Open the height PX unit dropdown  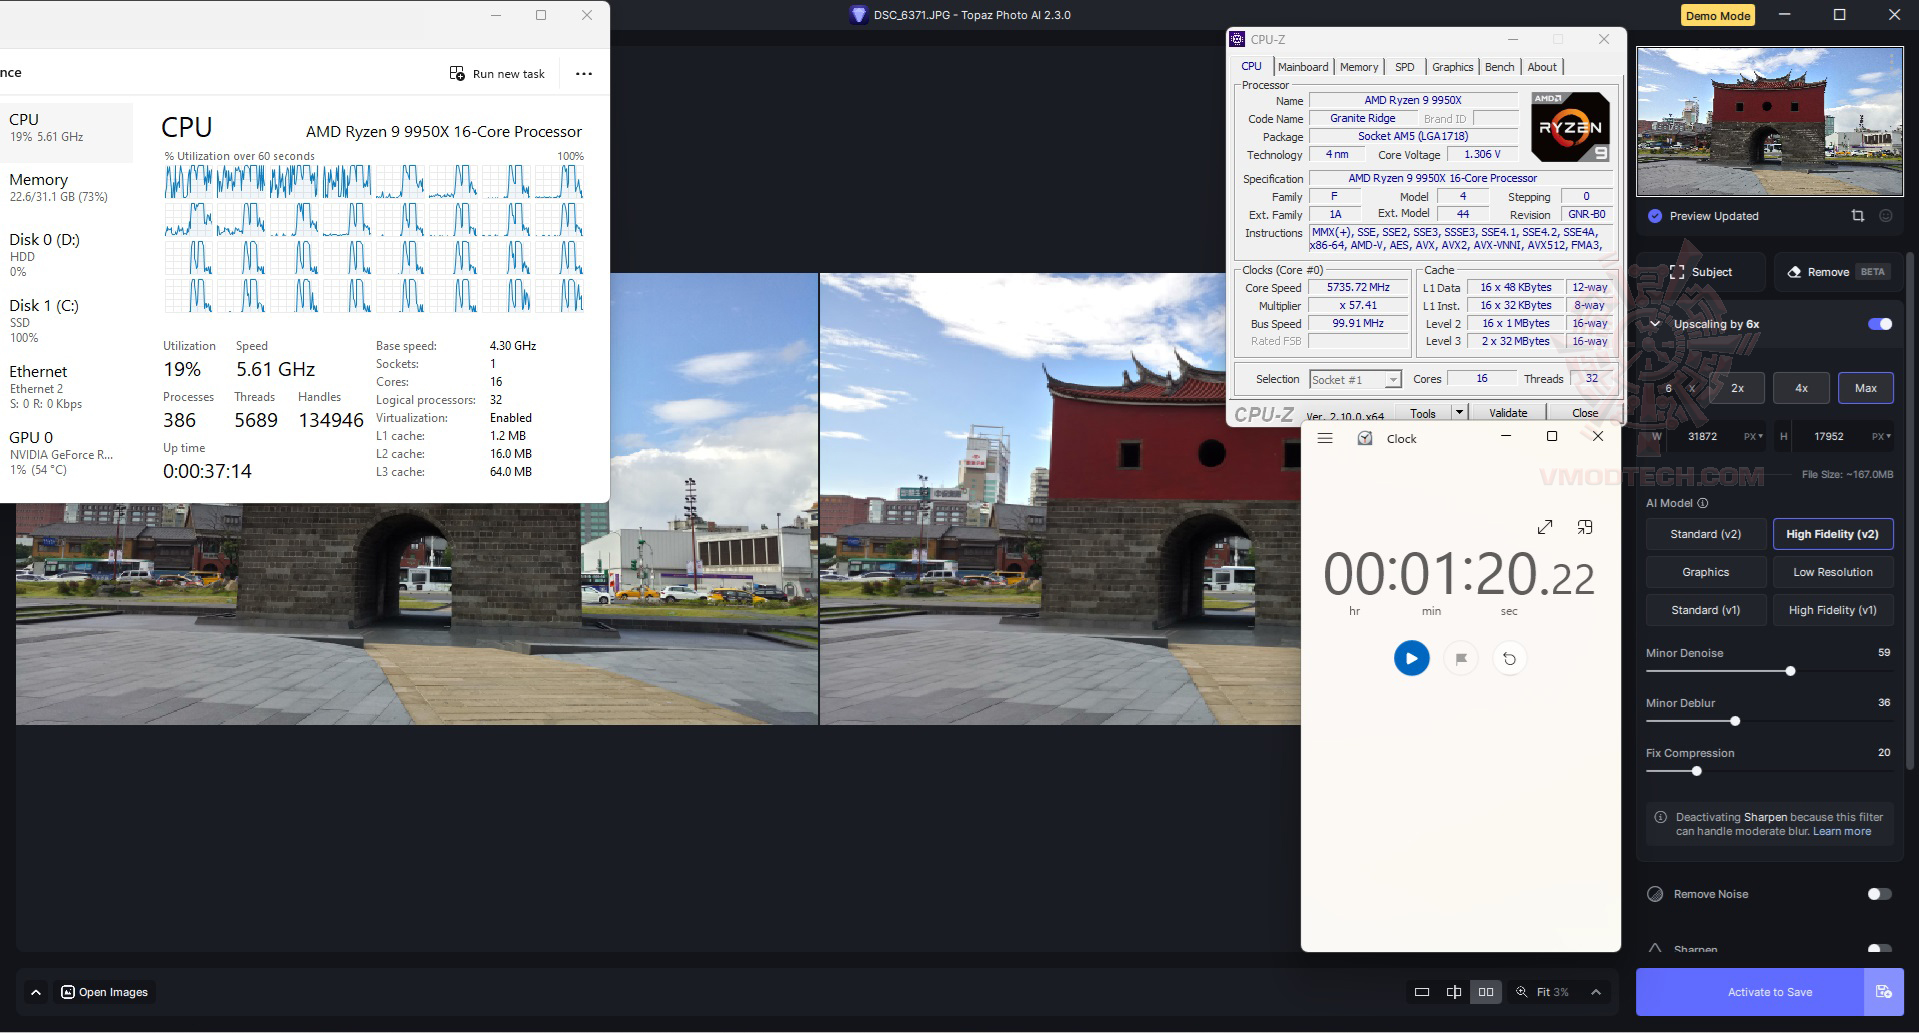pos(1881,436)
